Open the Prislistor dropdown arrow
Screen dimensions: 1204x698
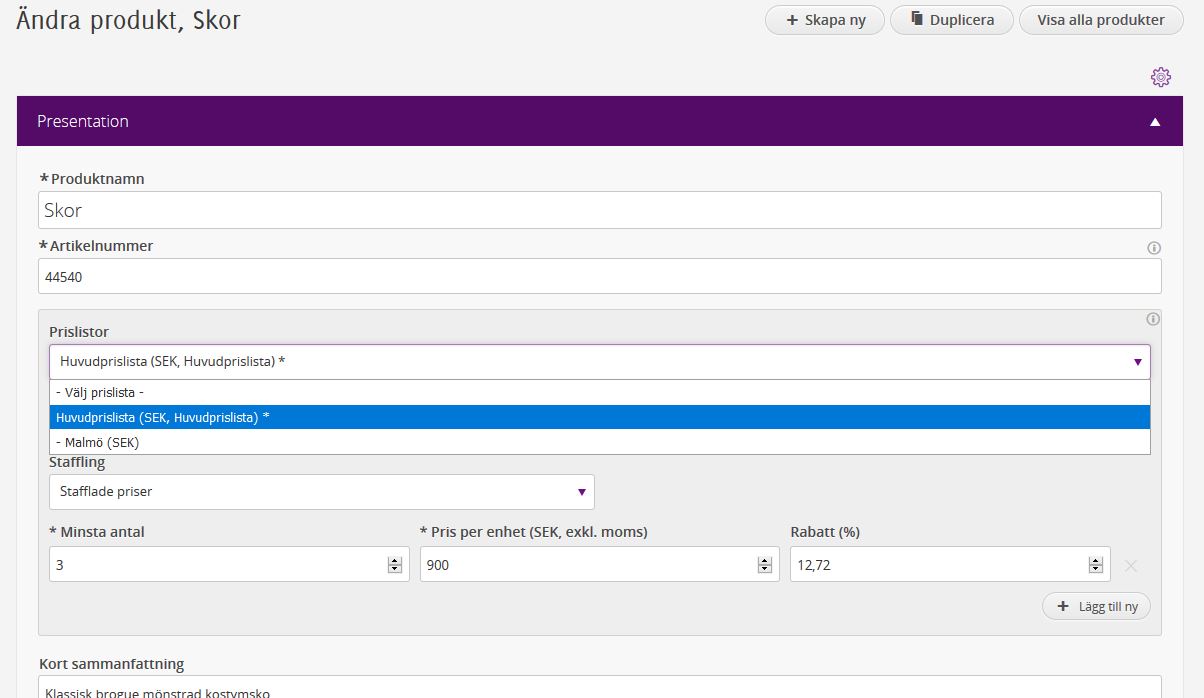(1137, 362)
